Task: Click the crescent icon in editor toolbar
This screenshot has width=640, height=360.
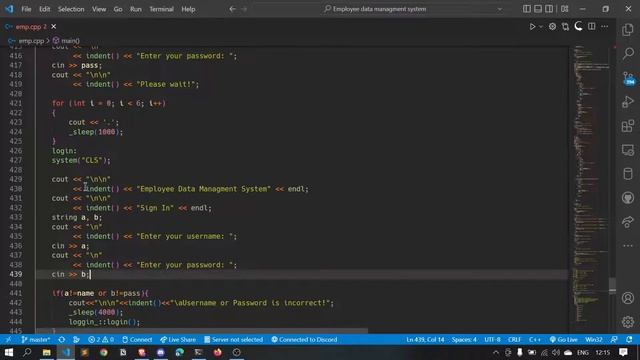Action: 578,27
